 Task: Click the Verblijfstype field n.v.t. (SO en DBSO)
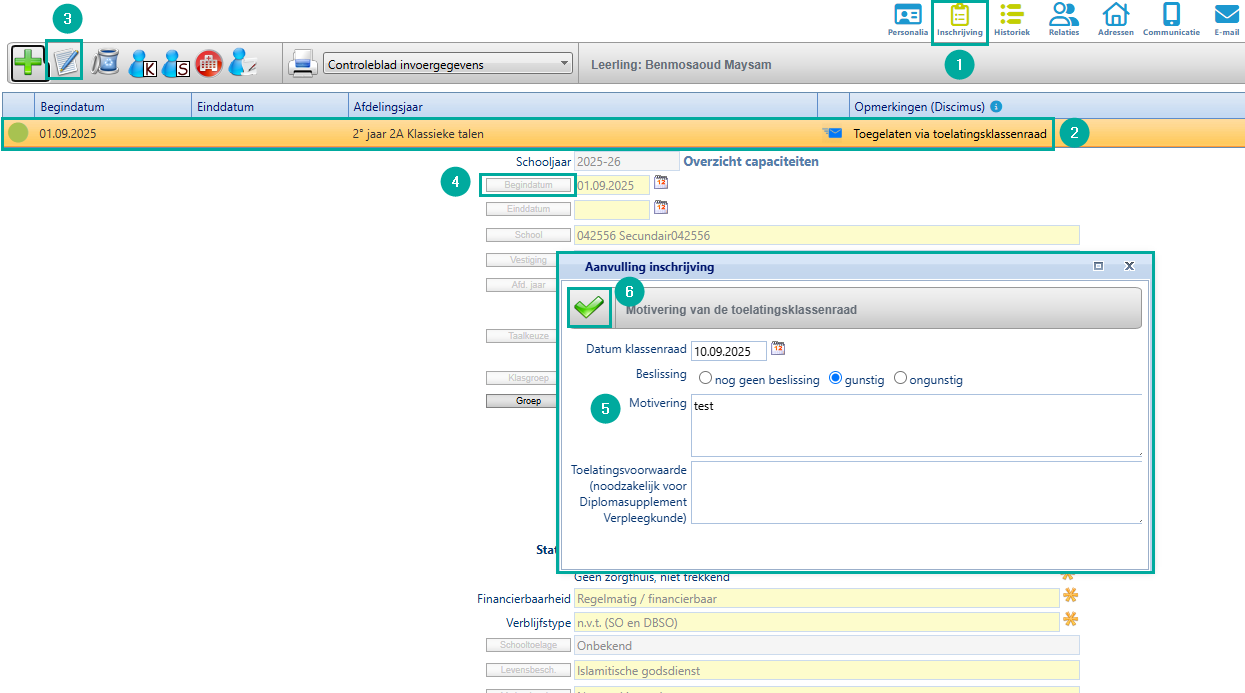click(817, 622)
